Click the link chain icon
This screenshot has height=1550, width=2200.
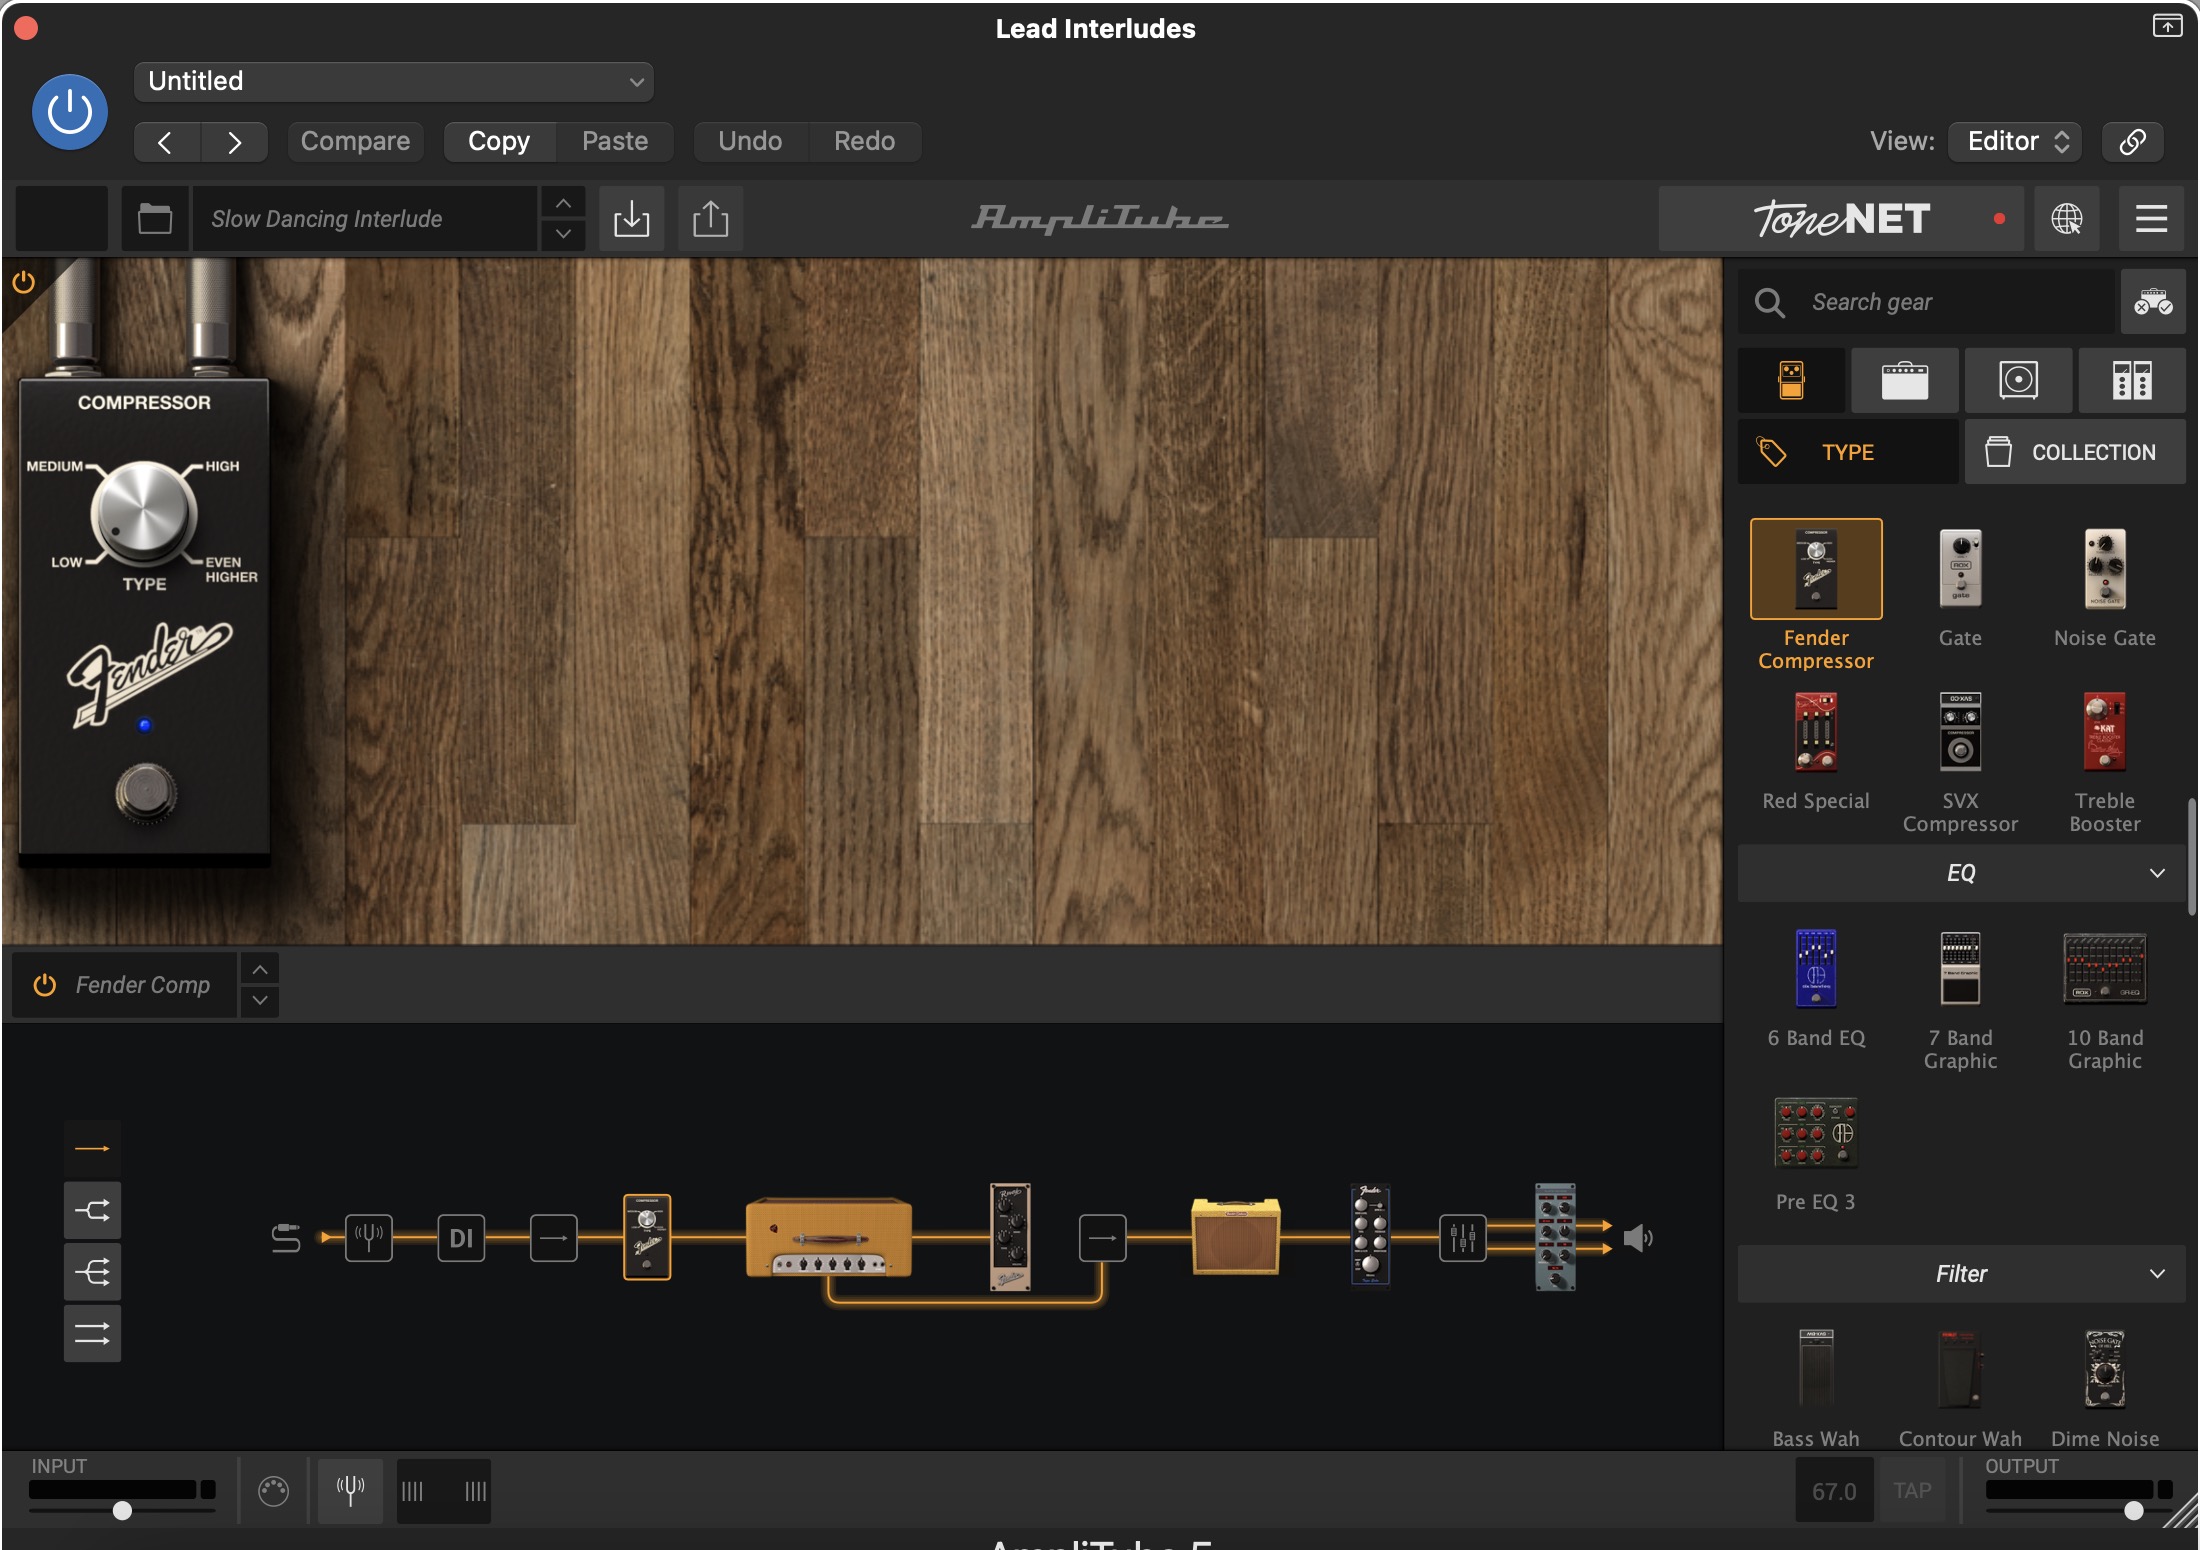pos(2133,141)
